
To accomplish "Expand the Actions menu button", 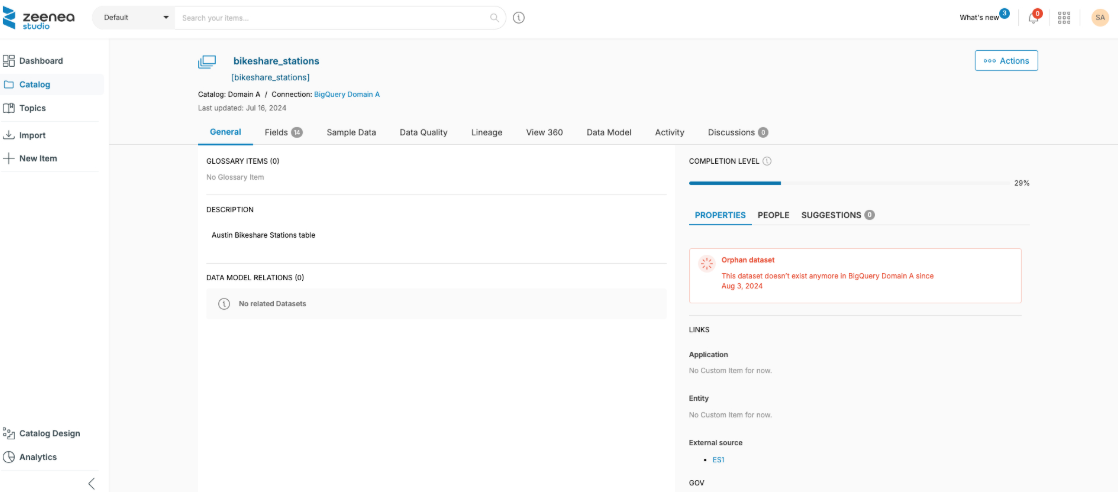I will [1006, 61].
